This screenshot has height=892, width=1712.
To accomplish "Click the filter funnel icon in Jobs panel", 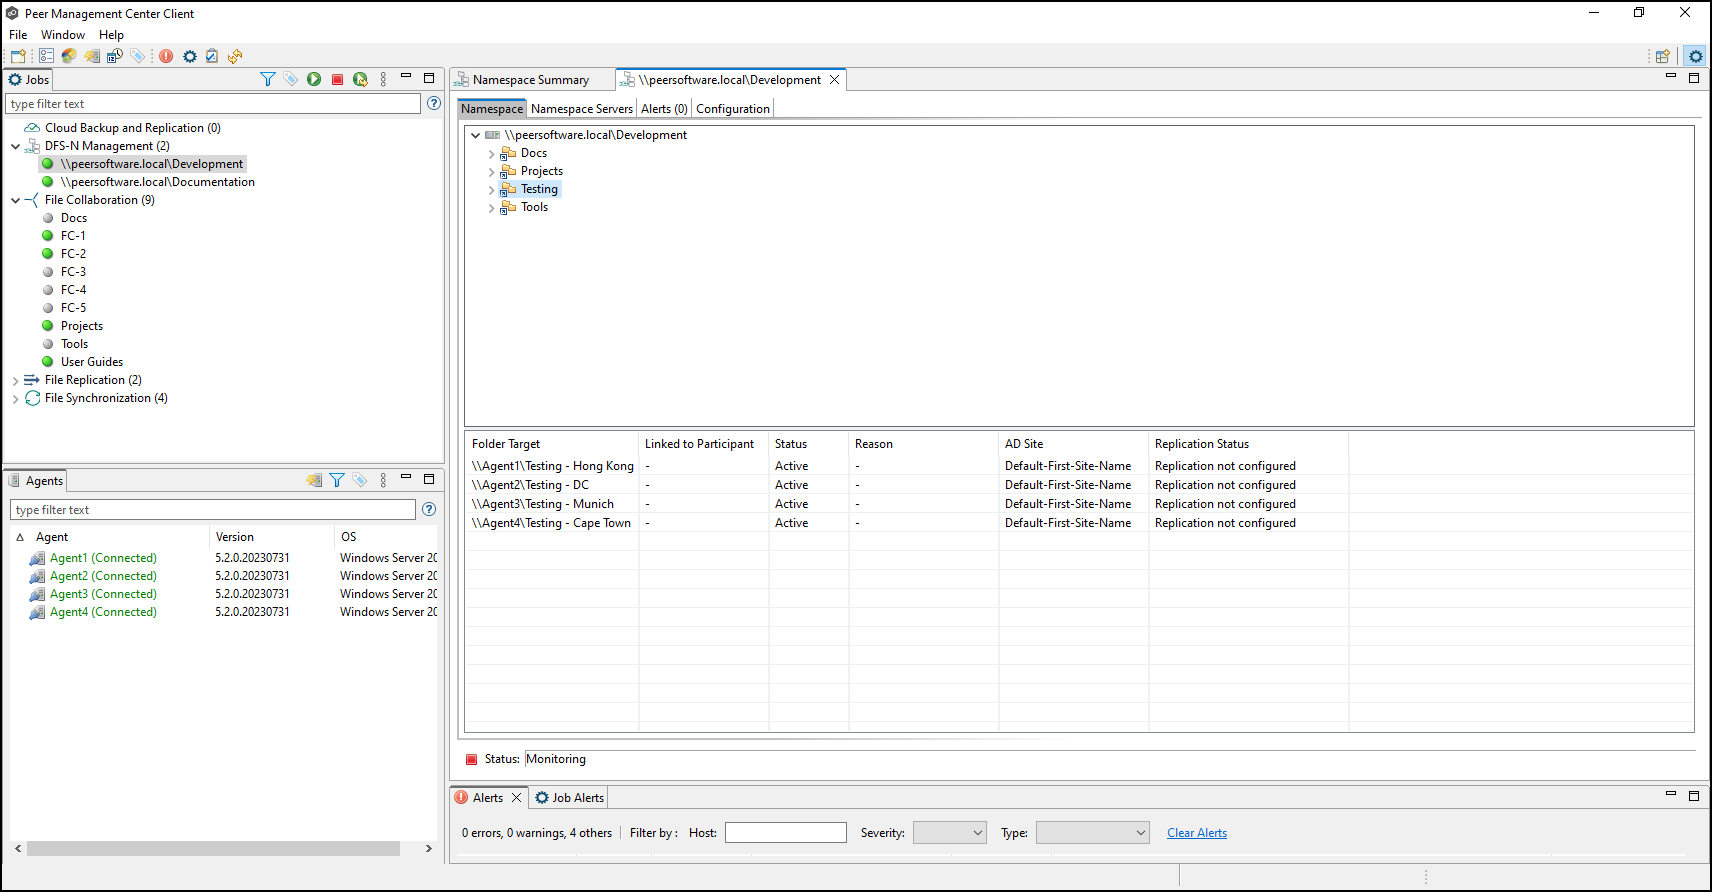I will pyautogui.click(x=267, y=79).
